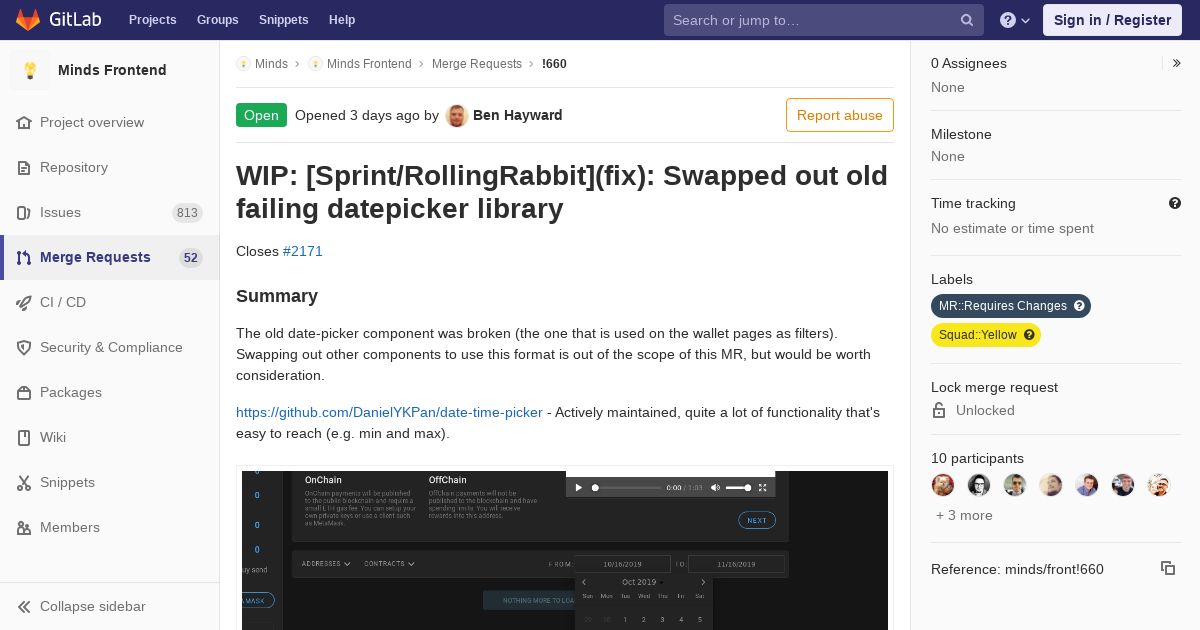Image resolution: width=1200 pixels, height=630 pixels.
Task: Click Reference: minds/front!660 text
Action: click(x=1017, y=569)
